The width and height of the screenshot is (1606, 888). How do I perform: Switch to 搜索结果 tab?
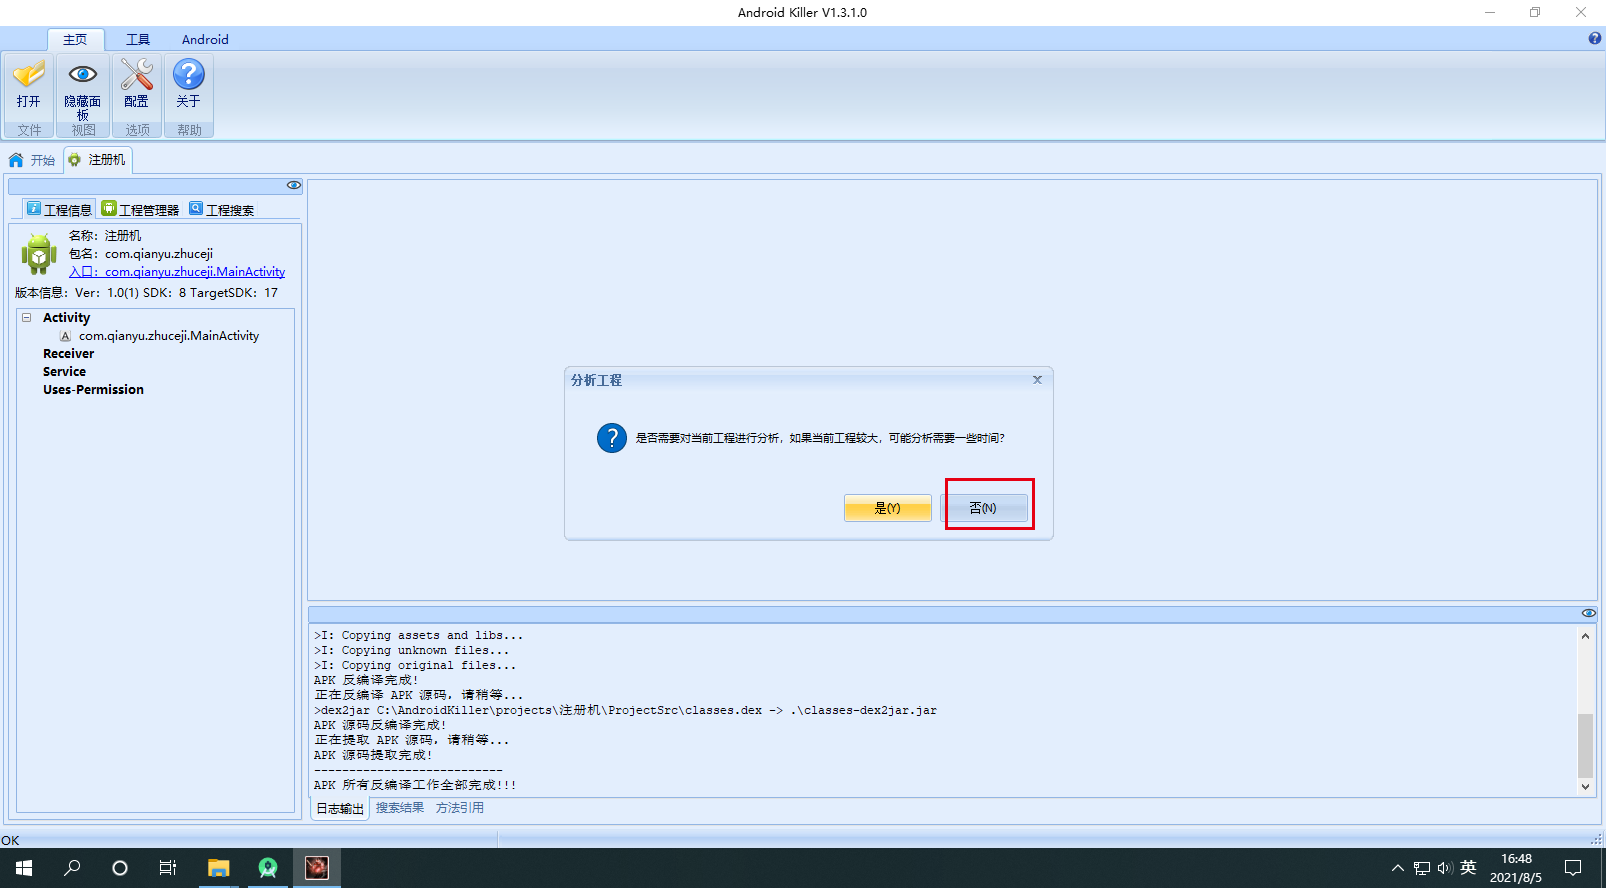tap(400, 808)
